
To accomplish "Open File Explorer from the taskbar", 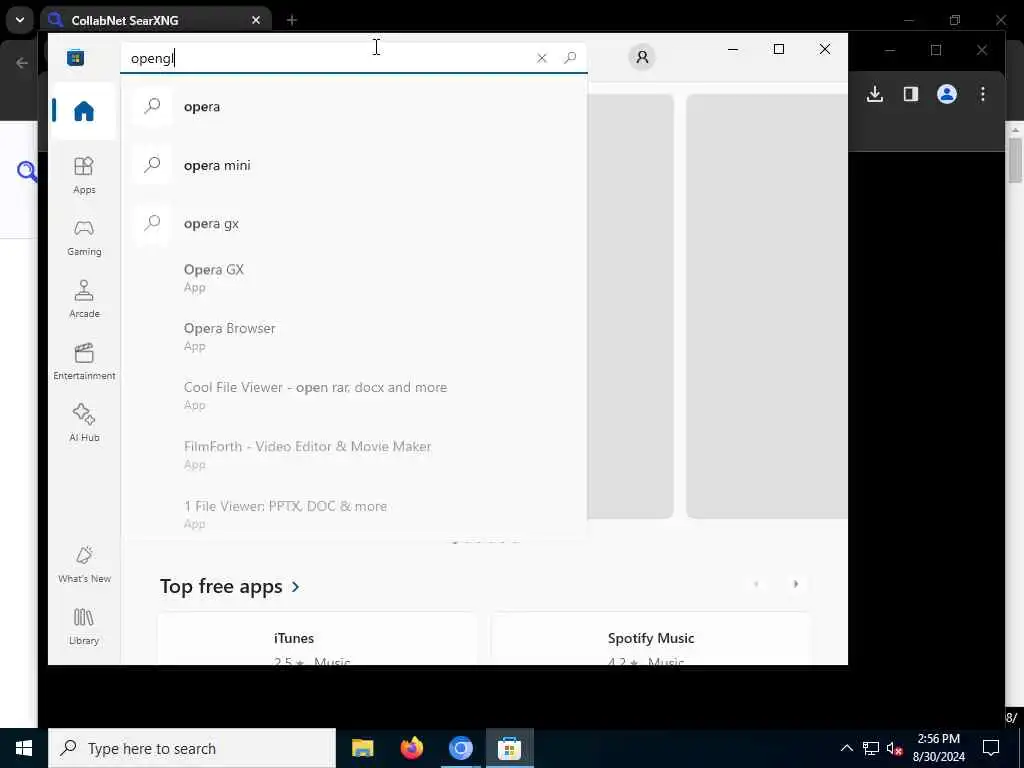I will point(362,748).
